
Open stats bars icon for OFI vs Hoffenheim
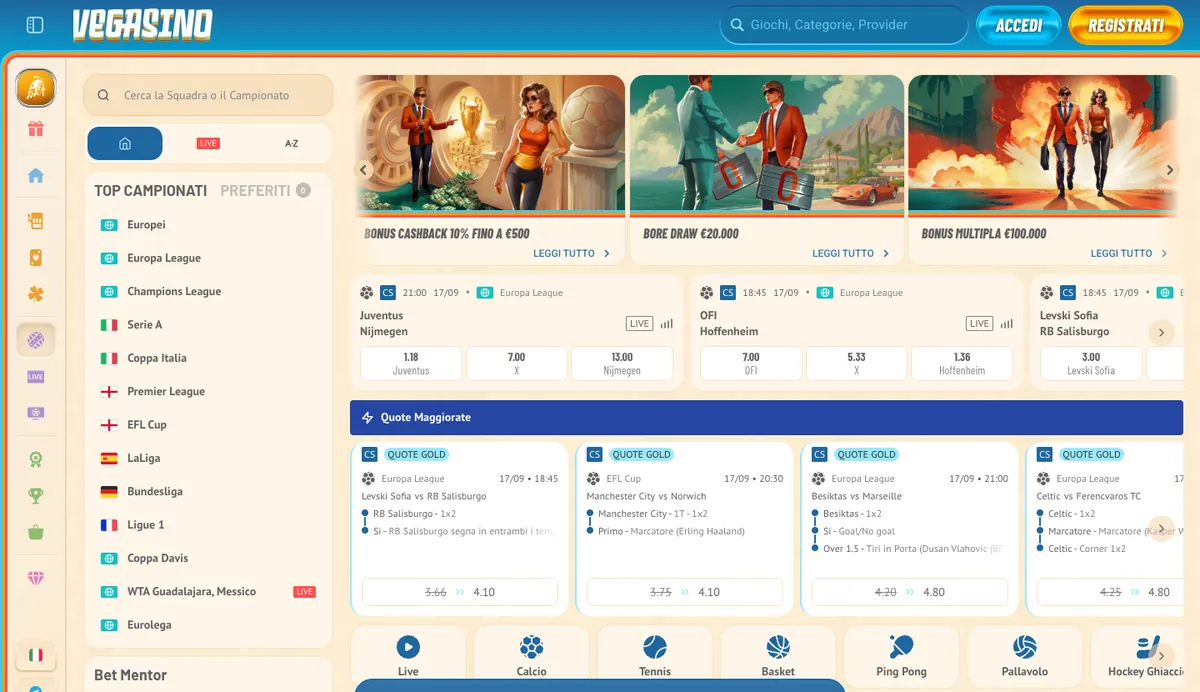(1007, 324)
